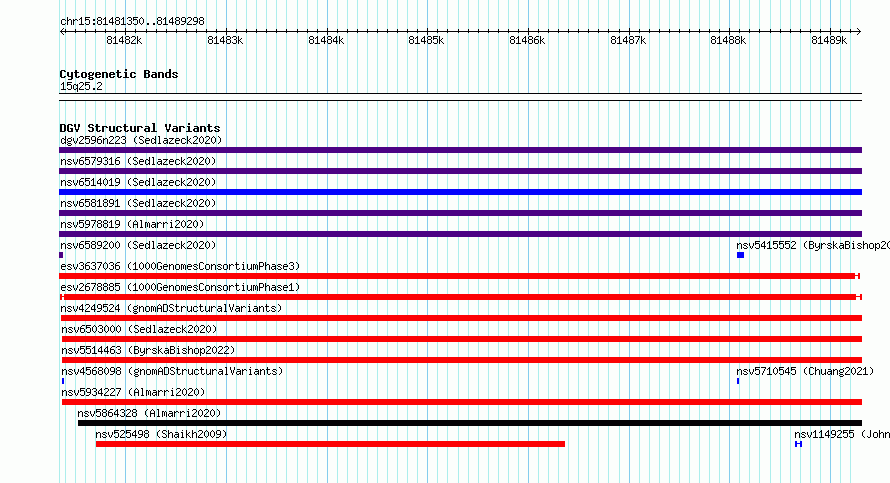This screenshot has height=483, width=890.
Task: Click the dgv2596n223 (Sedlazeck2020) variant label
Action: 141,140
